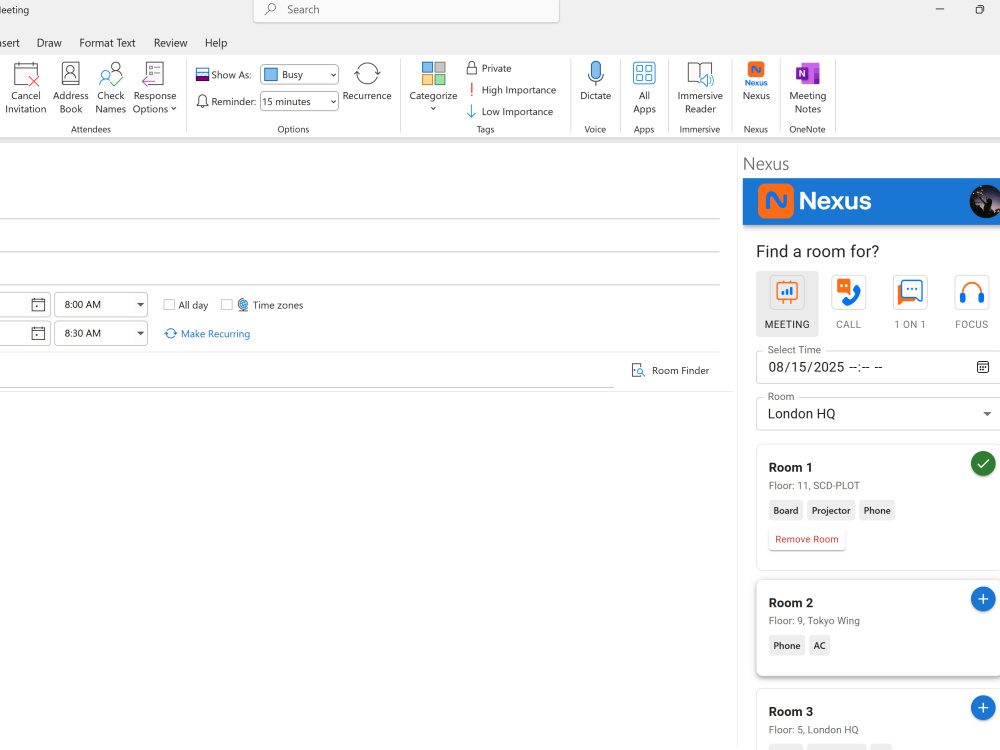The image size is (1000, 750).
Task: Add Room 2 with plus button
Action: pyautogui.click(x=983, y=599)
